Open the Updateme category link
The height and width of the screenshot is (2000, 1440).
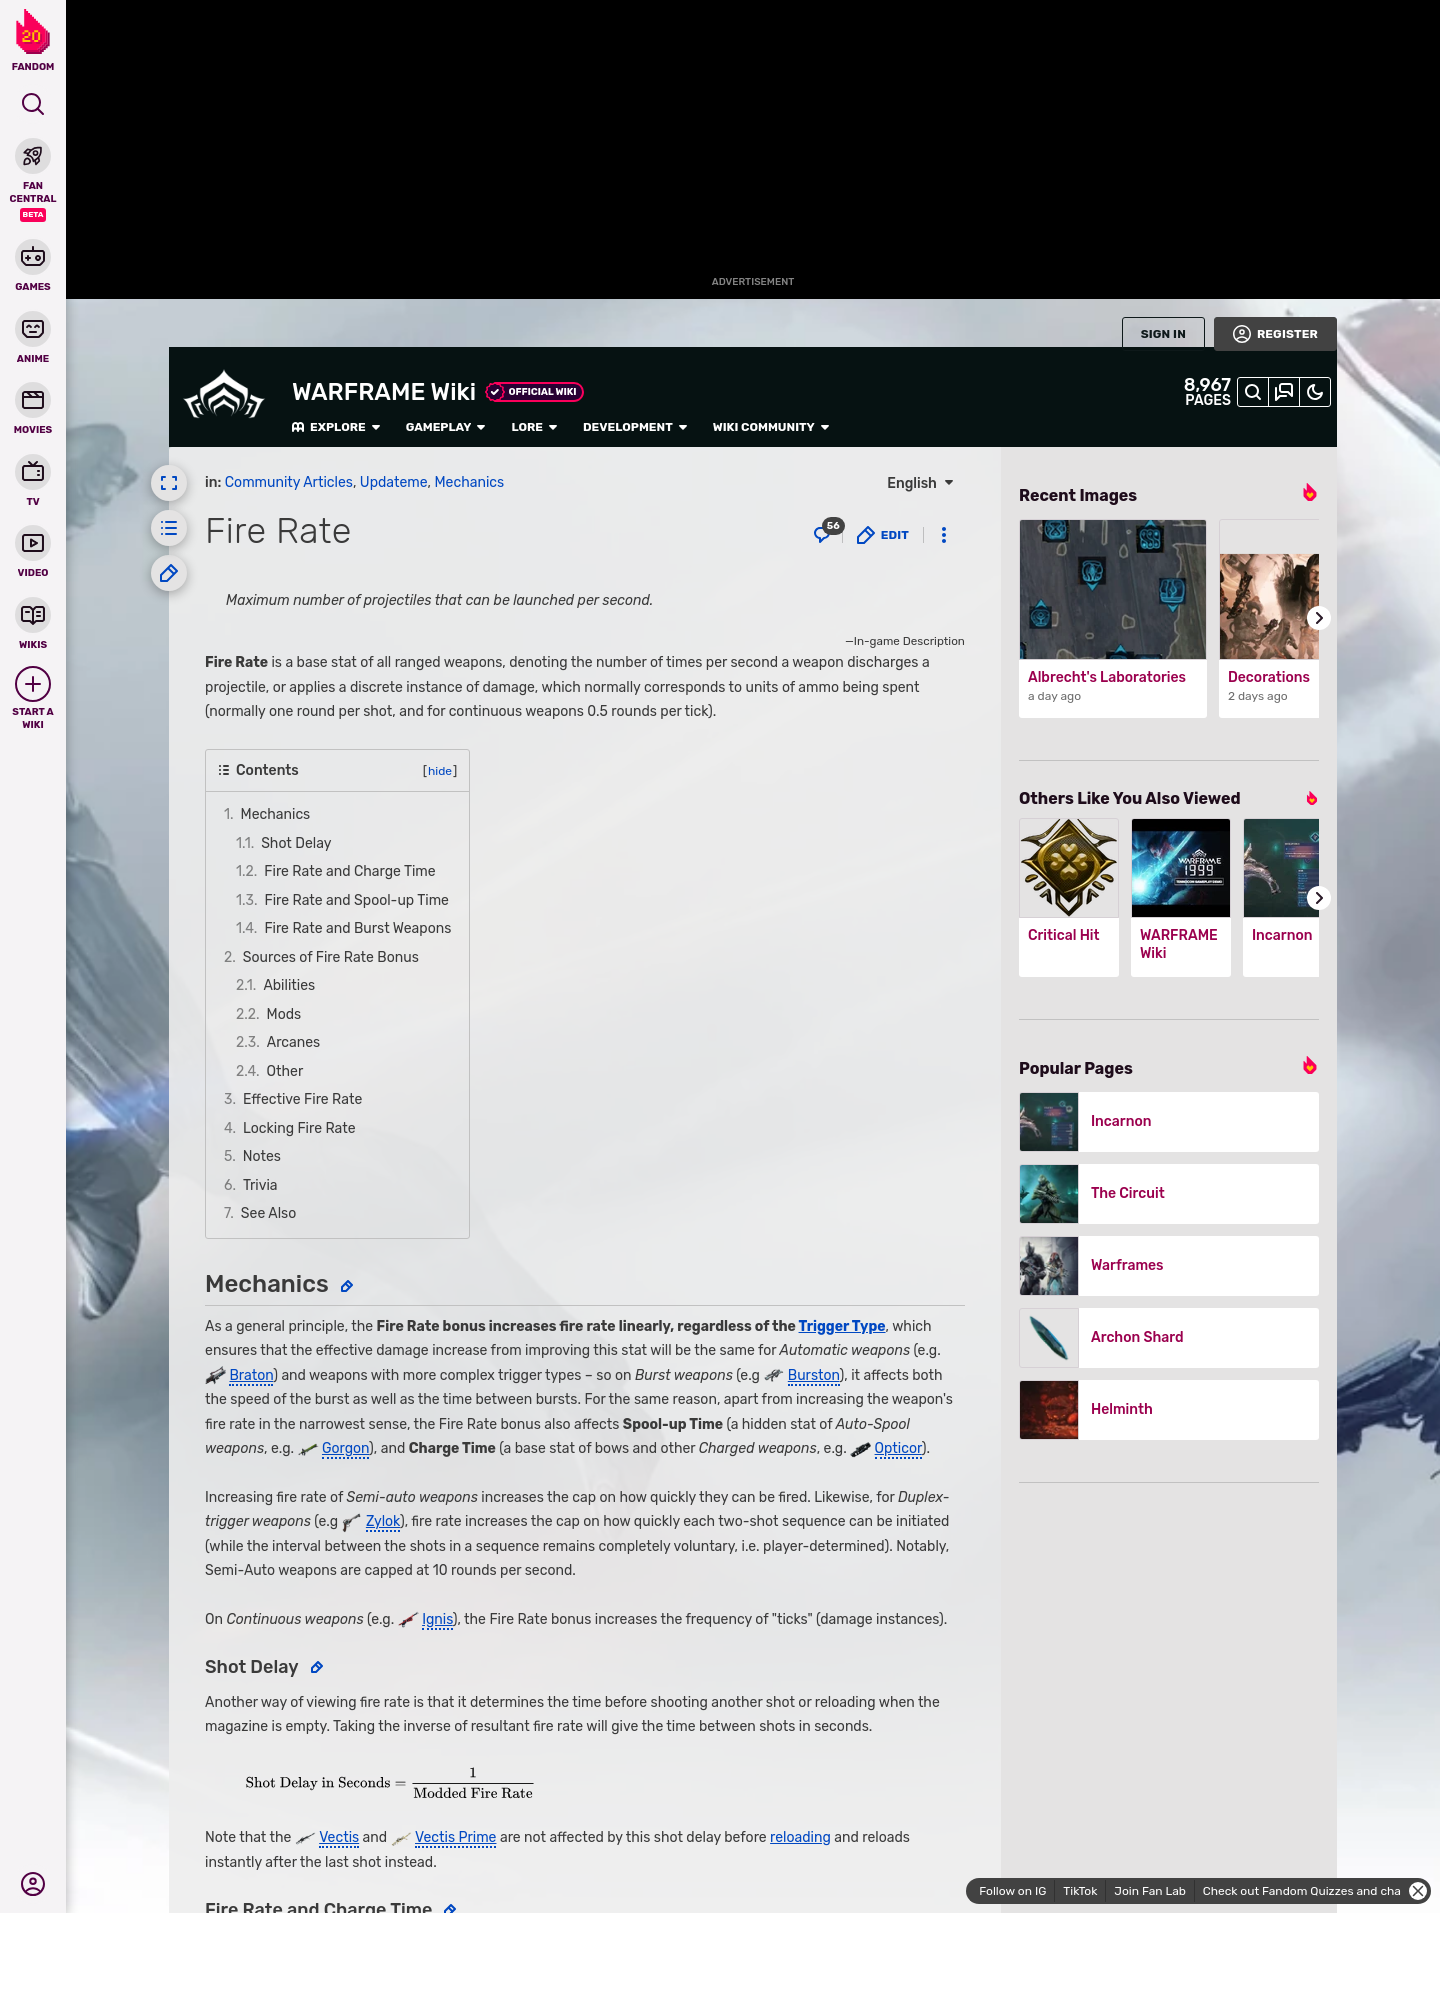coord(393,482)
